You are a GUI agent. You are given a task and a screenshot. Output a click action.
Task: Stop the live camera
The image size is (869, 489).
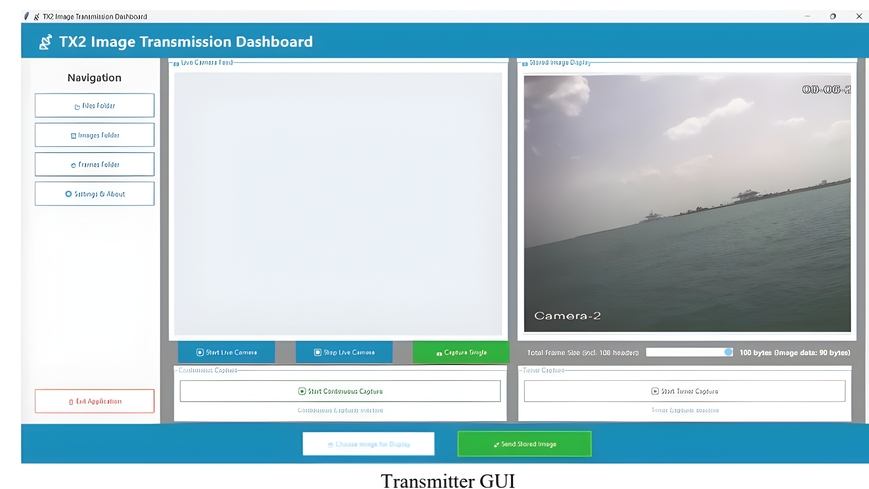[x=344, y=352]
